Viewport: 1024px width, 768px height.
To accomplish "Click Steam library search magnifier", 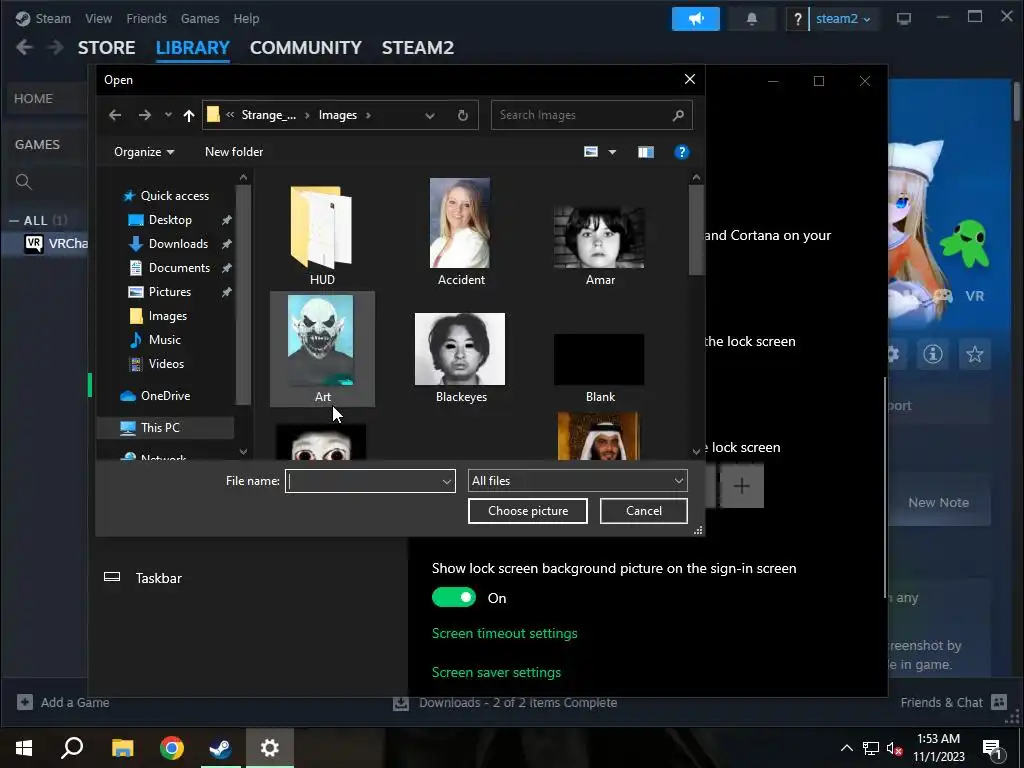I will point(24,182).
